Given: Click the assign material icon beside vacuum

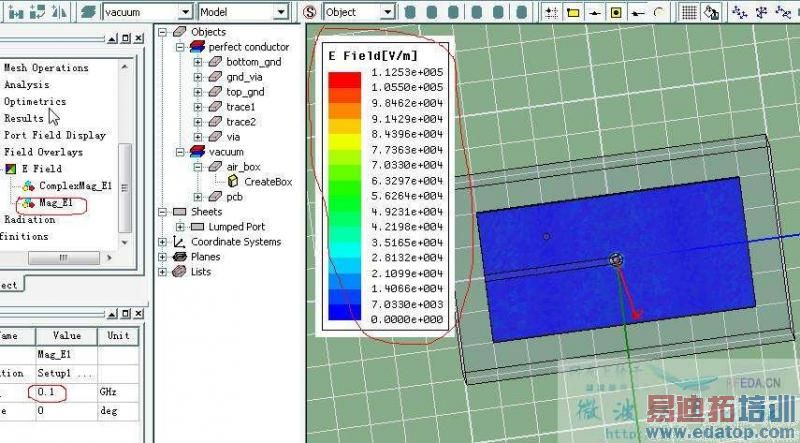Looking at the screenshot, I should tap(89, 12).
